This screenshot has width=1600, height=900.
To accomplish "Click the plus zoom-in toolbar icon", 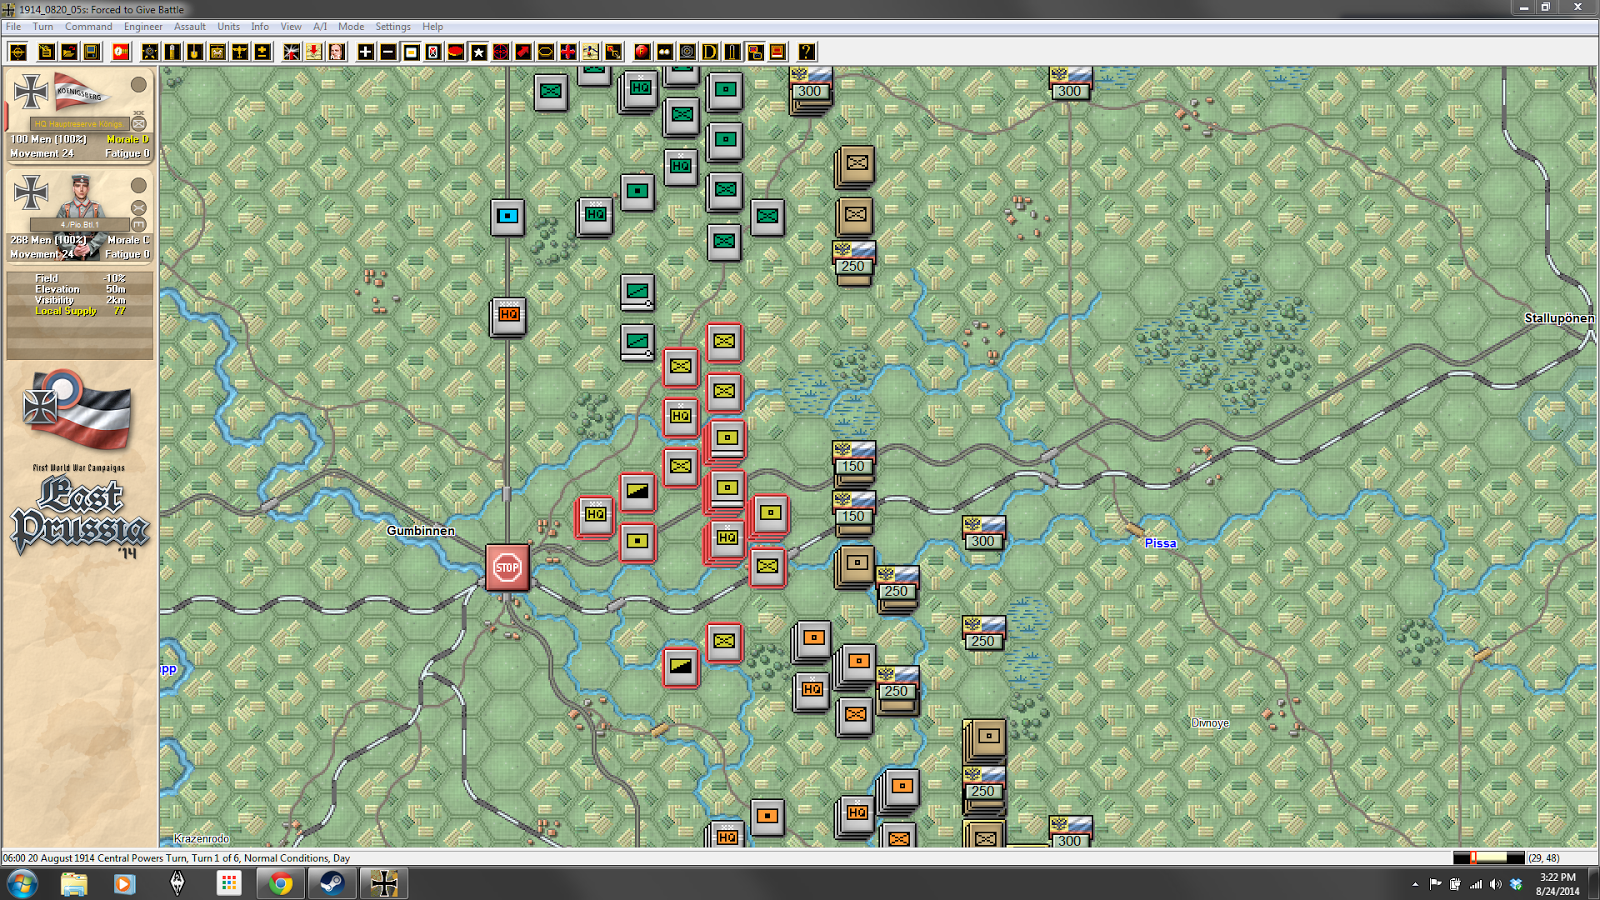I will click(x=366, y=52).
